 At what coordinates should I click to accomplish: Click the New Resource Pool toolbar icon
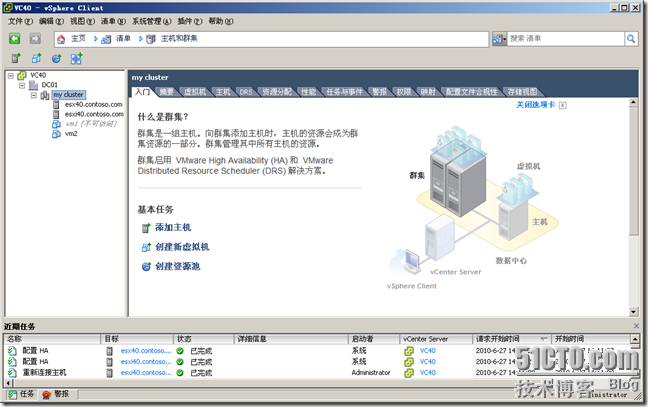click(56, 59)
